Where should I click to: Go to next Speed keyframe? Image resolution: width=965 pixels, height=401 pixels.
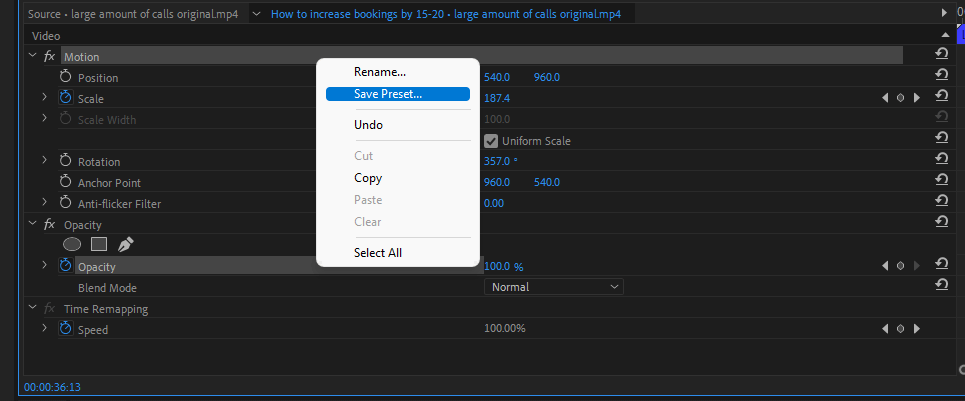pyautogui.click(x=916, y=329)
